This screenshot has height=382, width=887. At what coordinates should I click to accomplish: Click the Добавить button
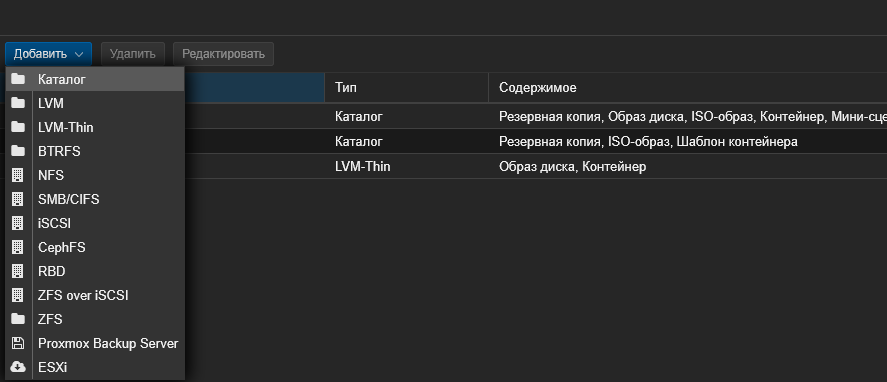pyautogui.click(x=49, y=54)
